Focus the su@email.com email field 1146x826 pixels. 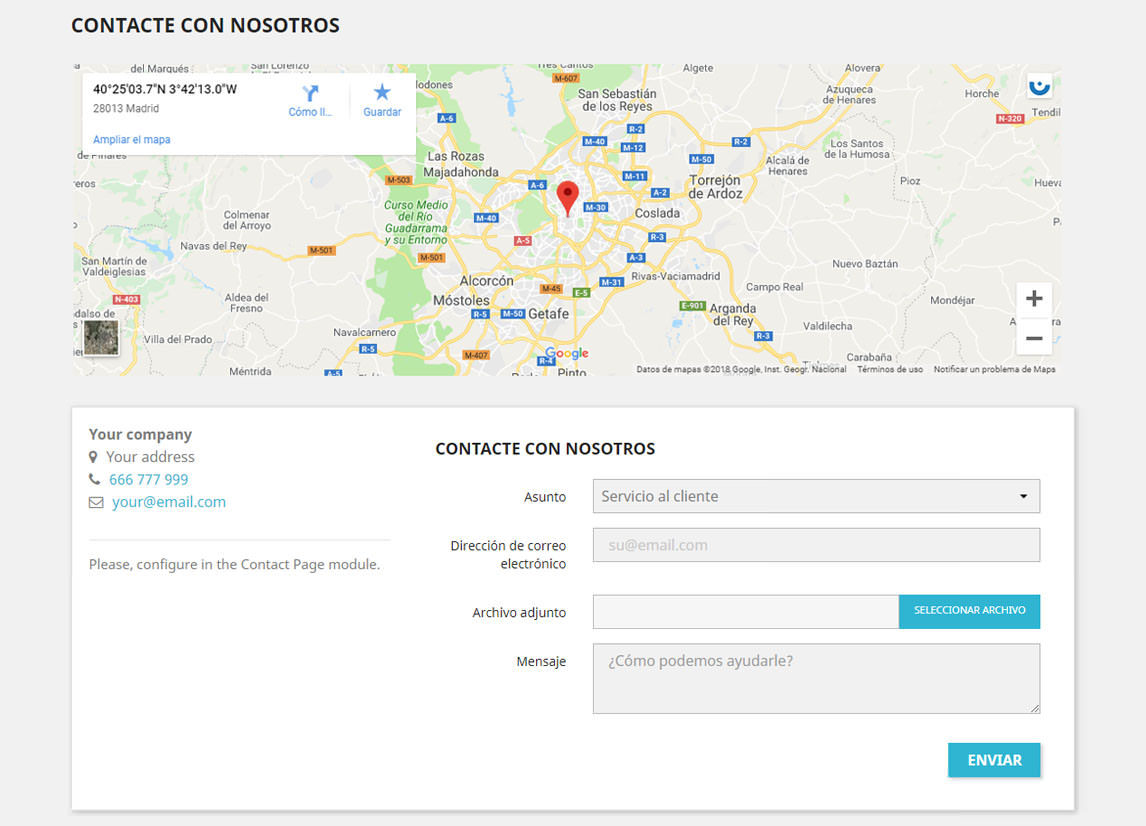click(816, 544)
